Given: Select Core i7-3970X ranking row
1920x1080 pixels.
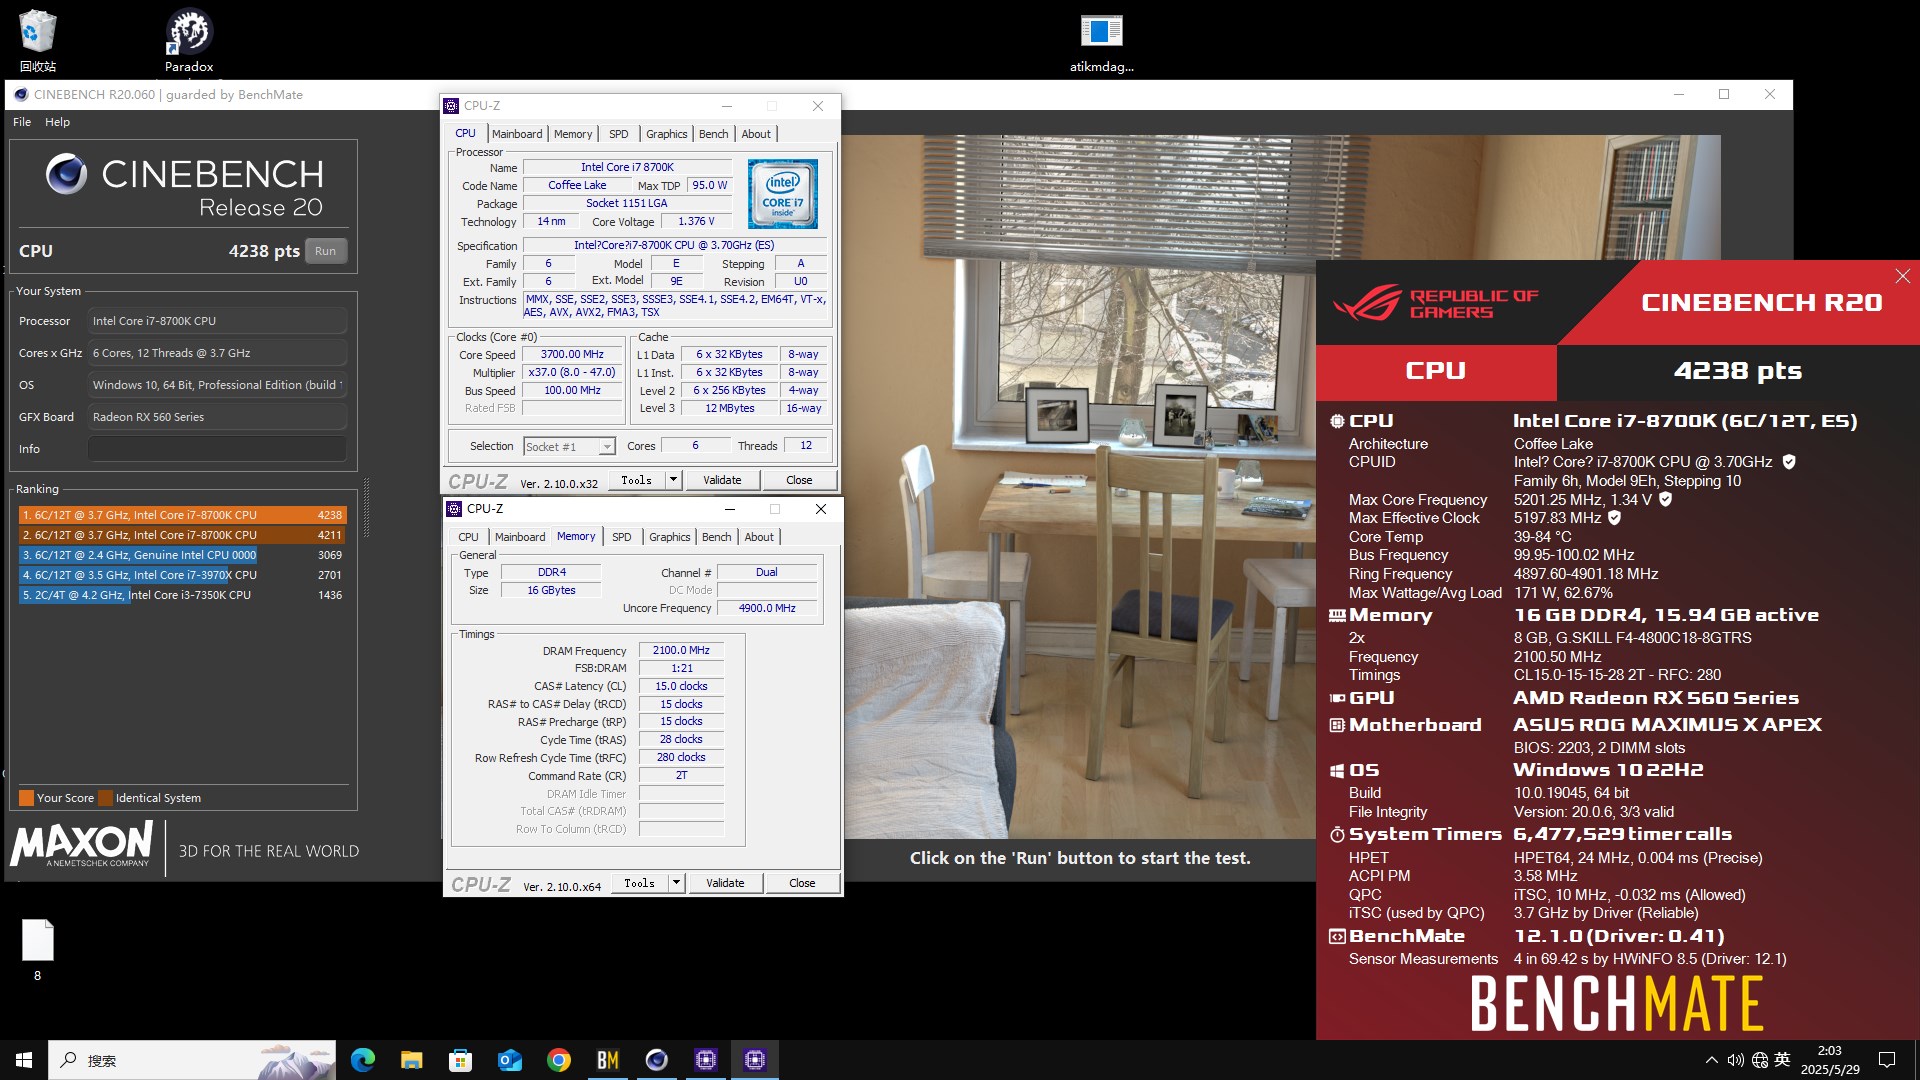Looking at the screenshot, I should pyautogui.click(x=183, y=575).
